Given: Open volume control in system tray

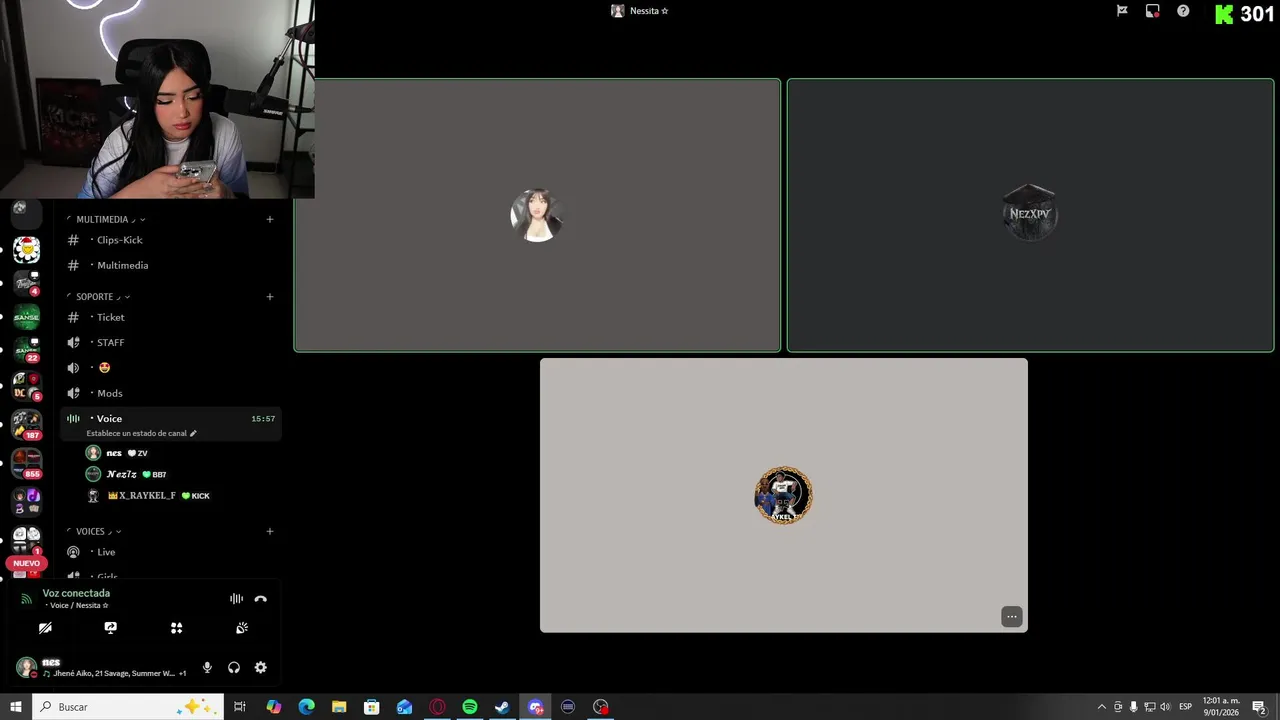Looking at the screenshot, I should (1165, 707).
